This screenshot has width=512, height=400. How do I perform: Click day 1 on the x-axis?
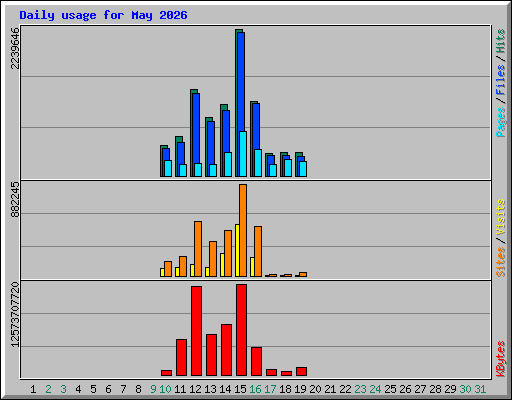[x=33, y=389]
